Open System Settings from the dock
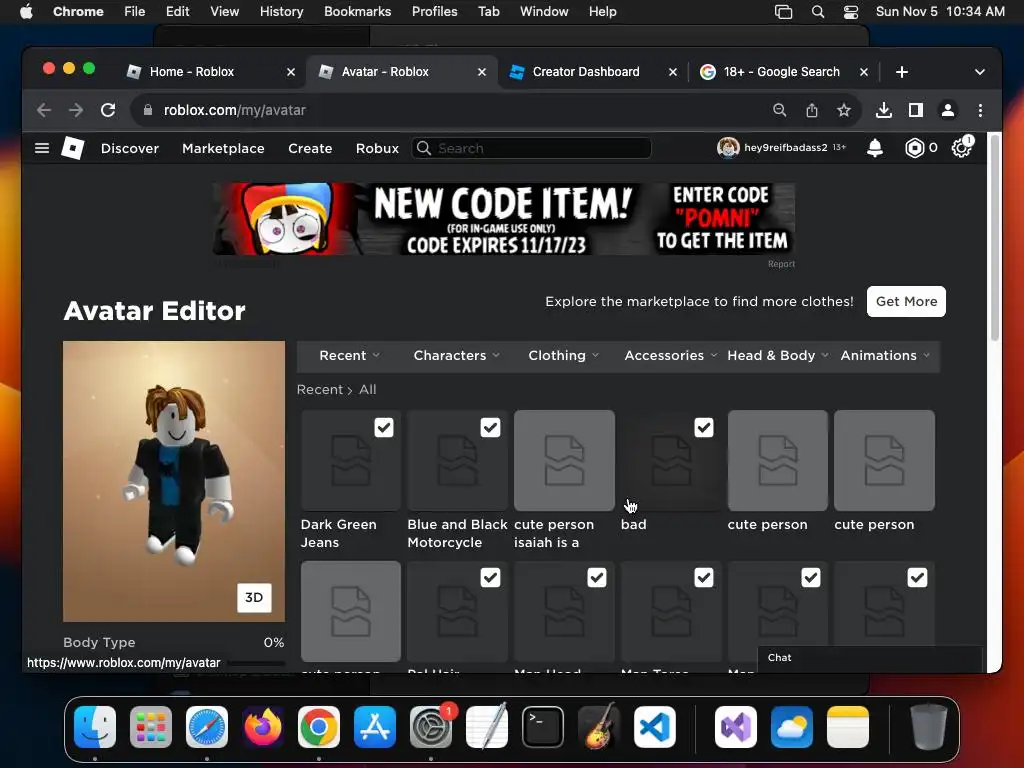Screen dimensions: 1024x768 pyautogui.click(x=431, y=727)
